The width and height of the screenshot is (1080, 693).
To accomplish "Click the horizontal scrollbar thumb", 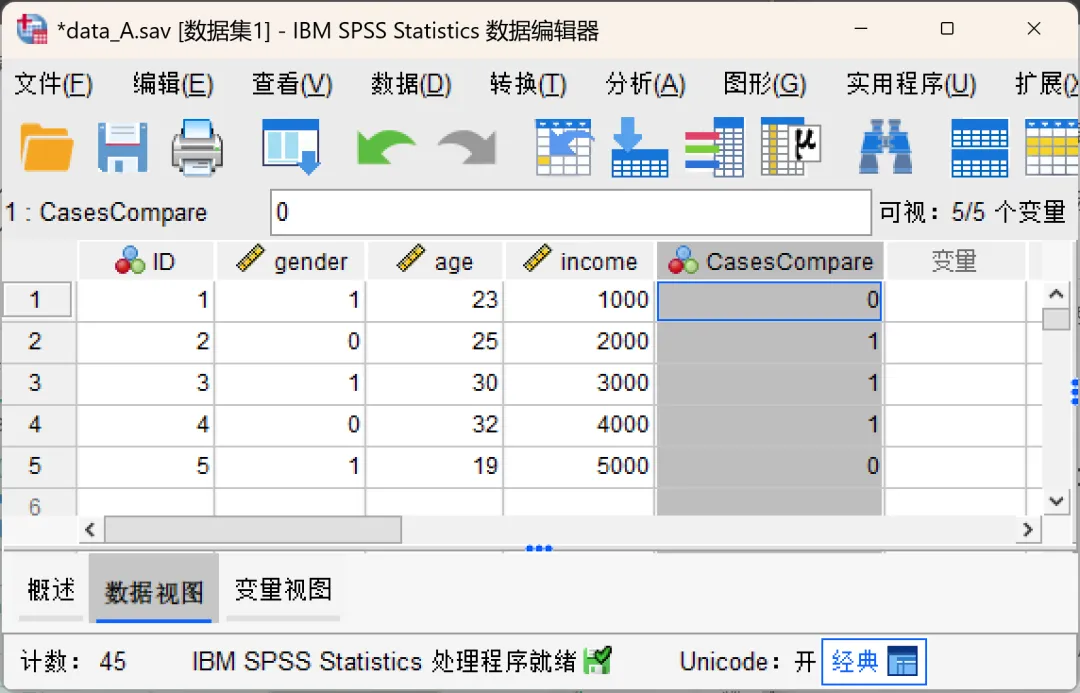I will 253,530.
